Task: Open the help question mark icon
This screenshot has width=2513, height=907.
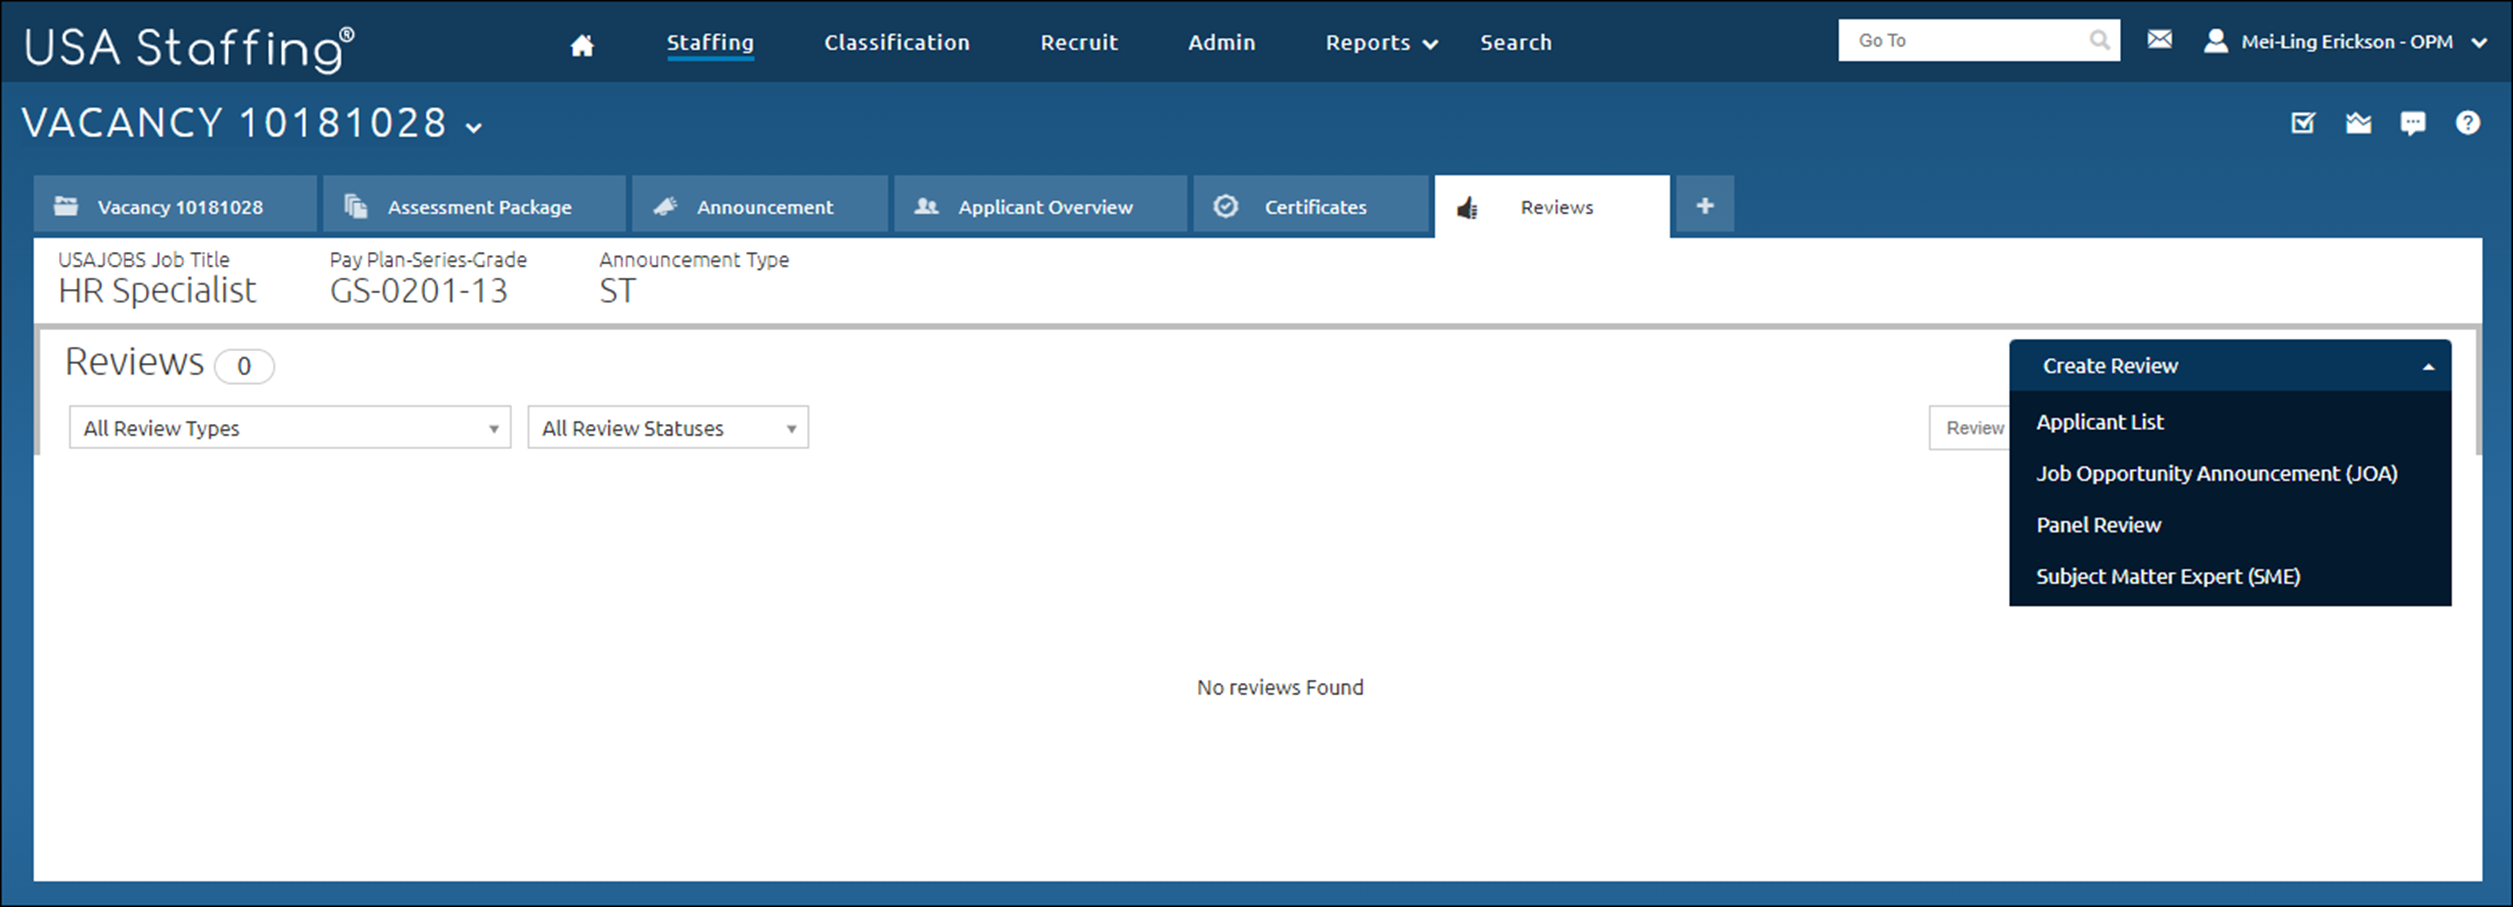Action: [x=2467, y=122]
